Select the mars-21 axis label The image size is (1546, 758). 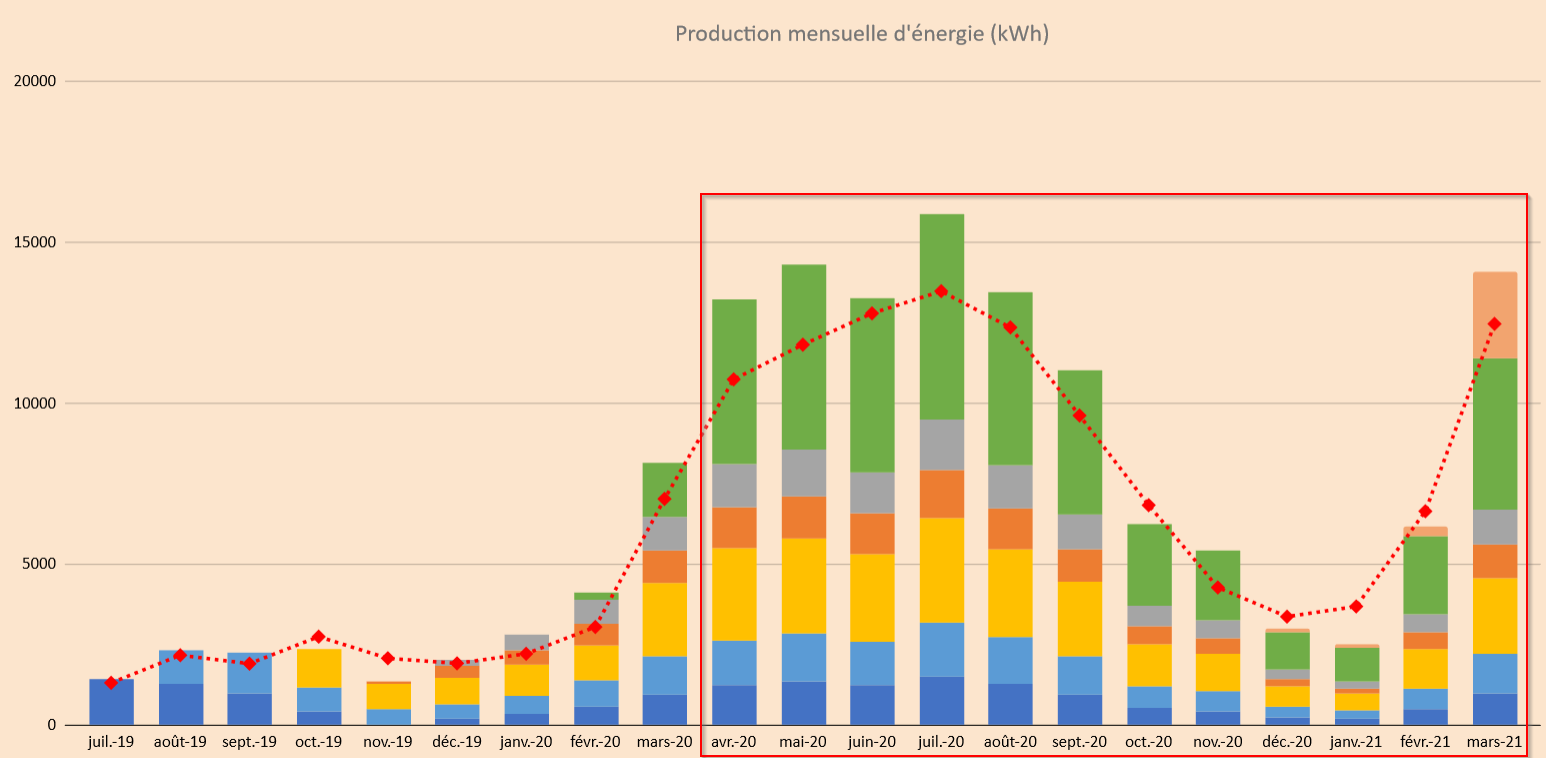point(1495,742)
